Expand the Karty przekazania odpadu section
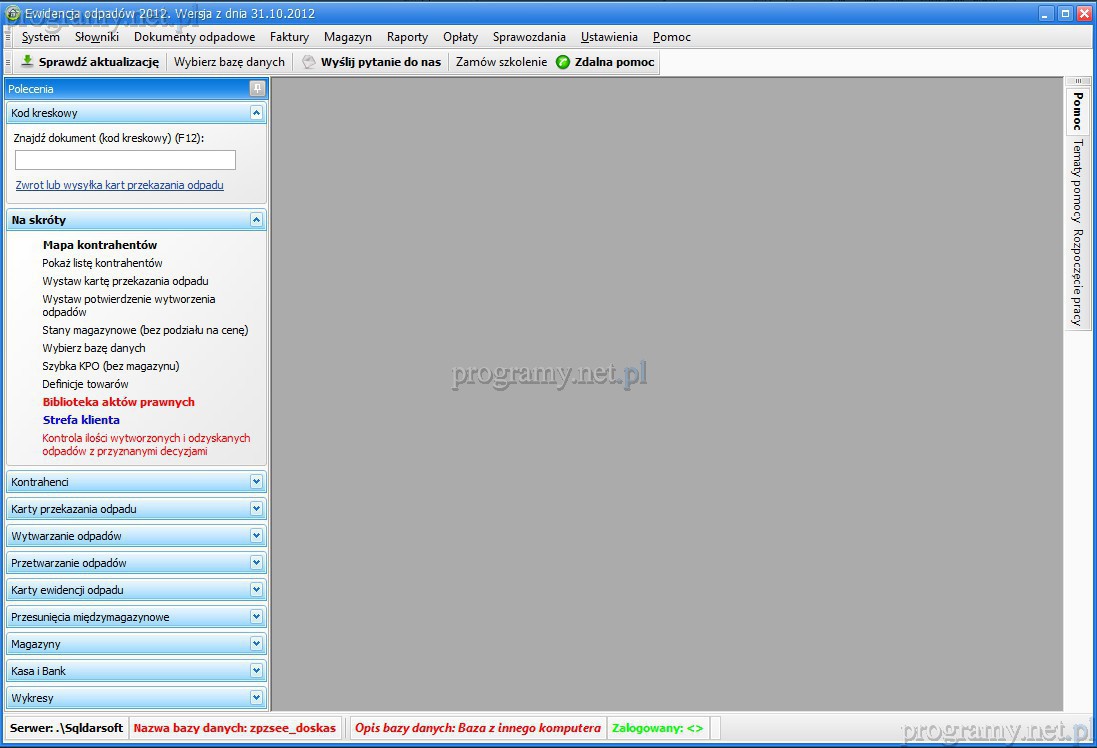This screenshot has height=748, width=1097. click(x=256, y=509)
